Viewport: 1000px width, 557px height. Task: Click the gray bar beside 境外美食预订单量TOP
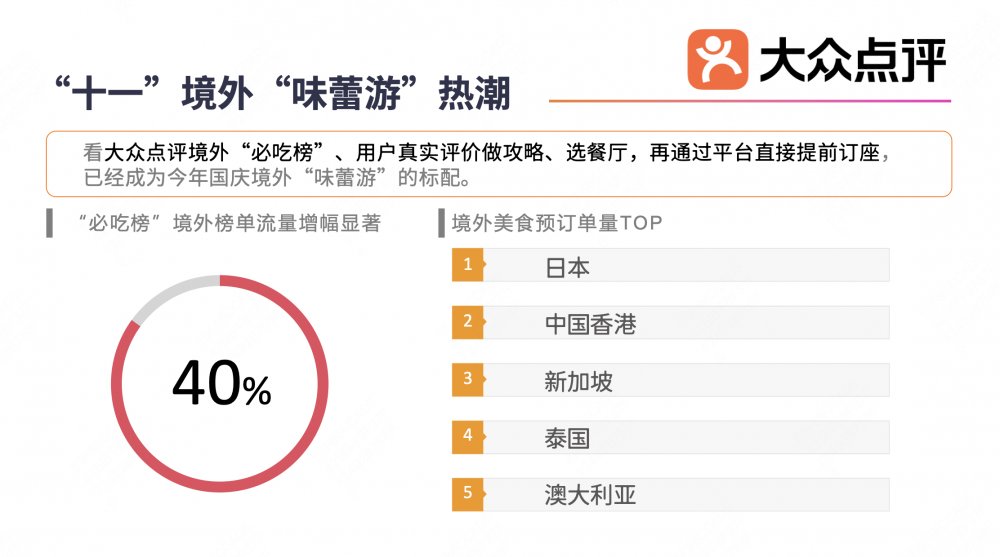click(x=441, y=223)
